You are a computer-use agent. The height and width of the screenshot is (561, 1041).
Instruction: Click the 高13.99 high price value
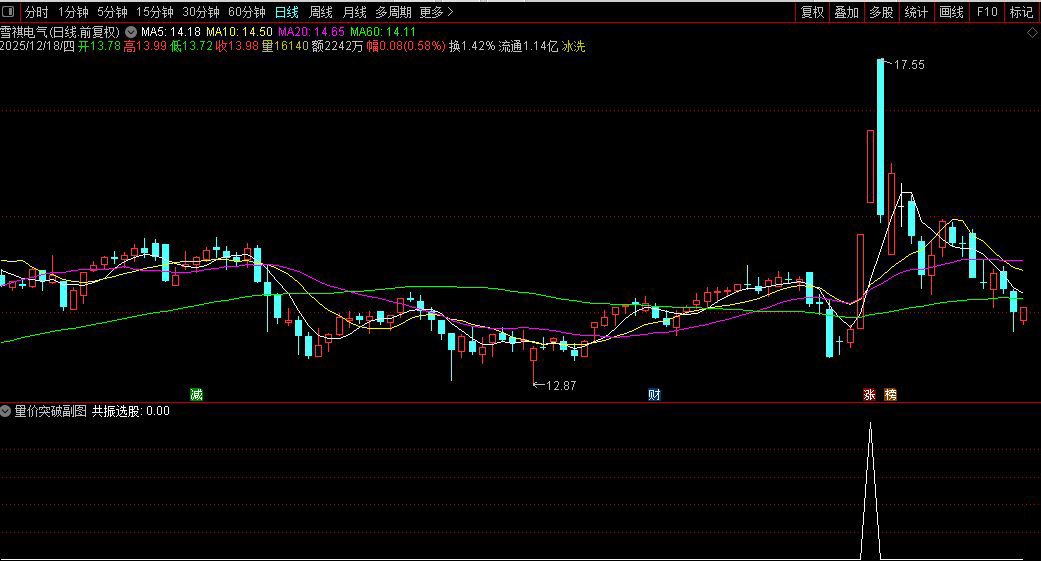click(x=145, y=46)
